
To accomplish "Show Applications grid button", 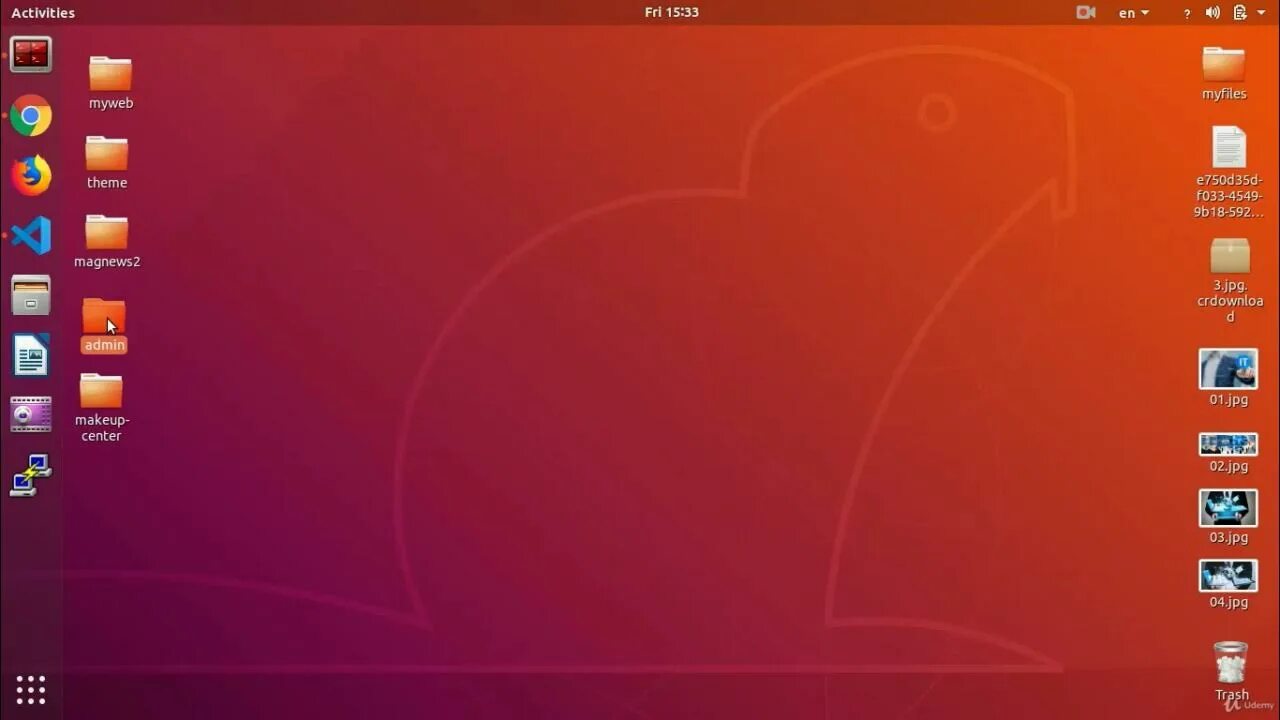I will point(31,690).
